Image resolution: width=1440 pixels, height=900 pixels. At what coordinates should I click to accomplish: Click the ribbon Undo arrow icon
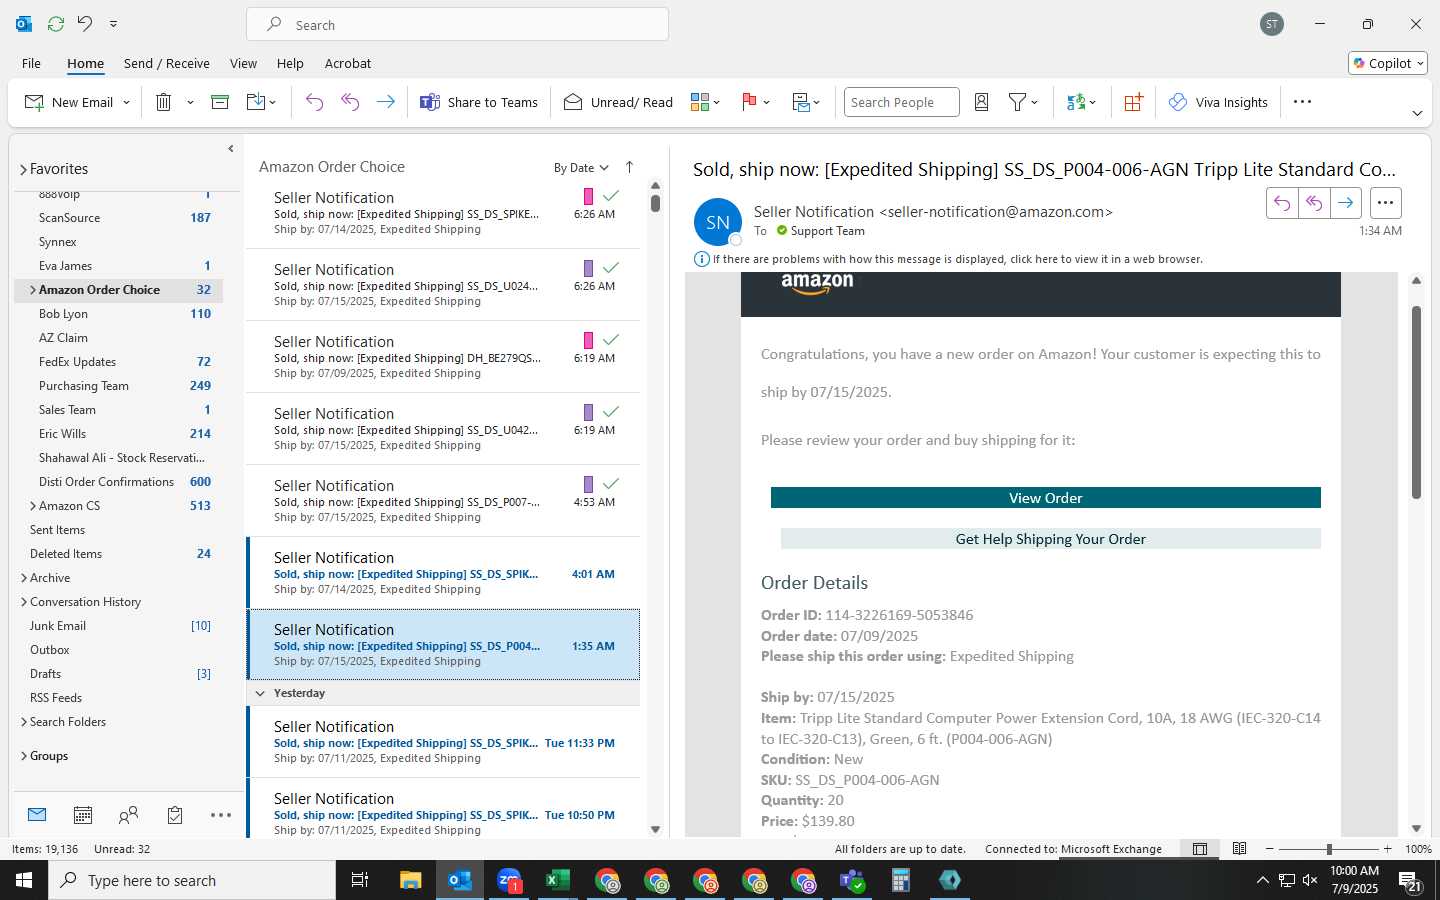314,102
